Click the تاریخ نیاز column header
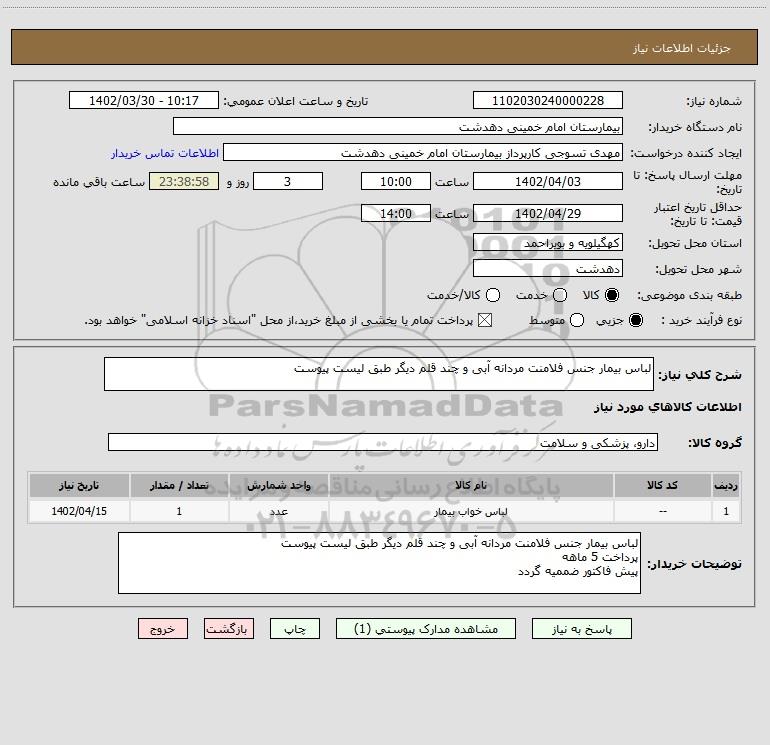The height and width of the screenshot is (745, 770). [x=79, y=486]
